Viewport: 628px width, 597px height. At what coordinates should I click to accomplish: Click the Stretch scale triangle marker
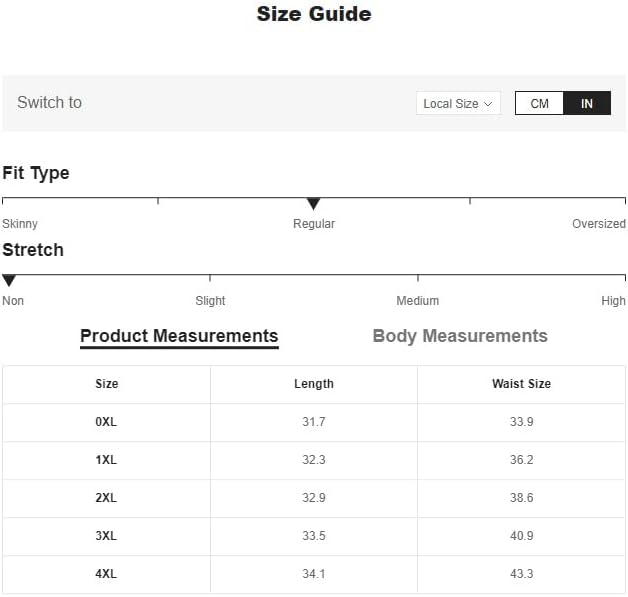9,281
